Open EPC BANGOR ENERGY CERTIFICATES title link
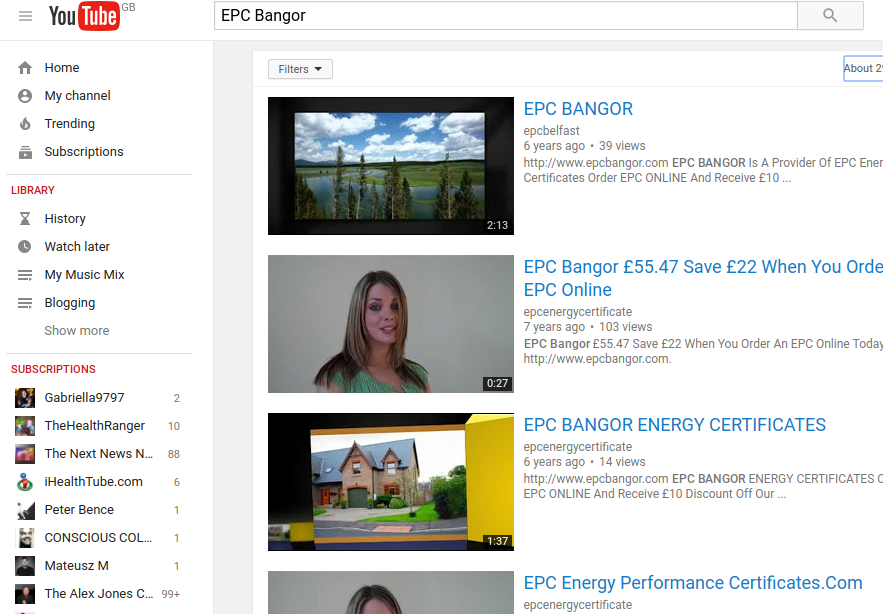Image resolution: width=883 pixels, height=614 pixels. [x=675, y=425]
